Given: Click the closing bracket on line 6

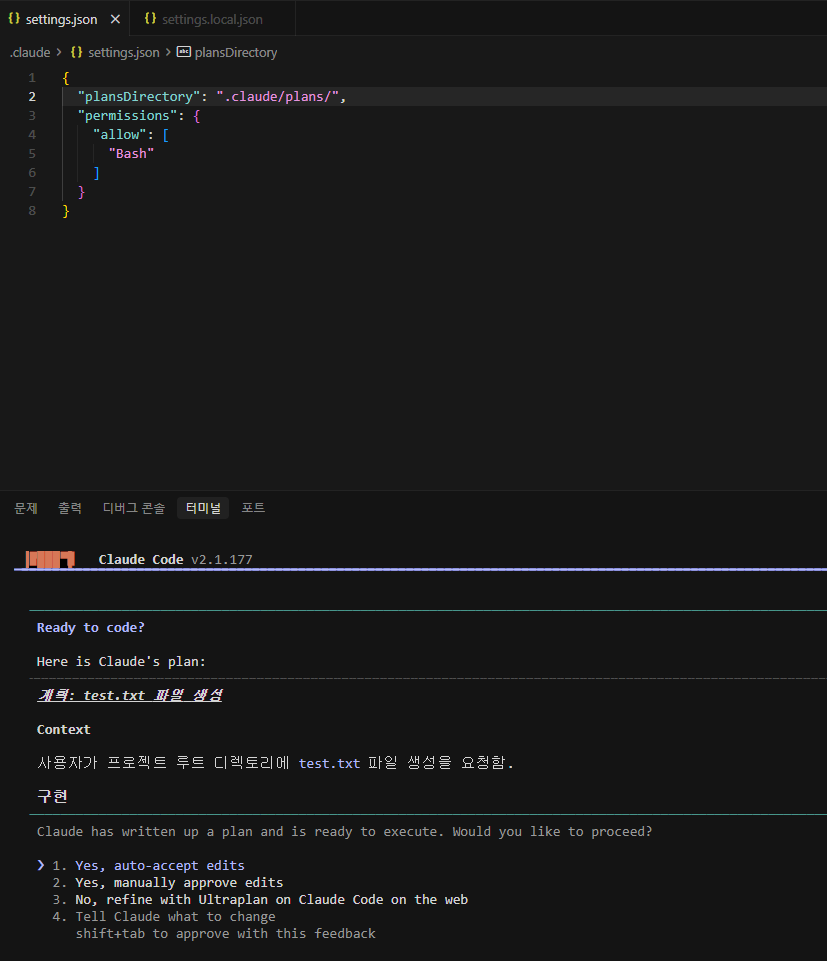Looking at the screenshot, I should 96,173.
